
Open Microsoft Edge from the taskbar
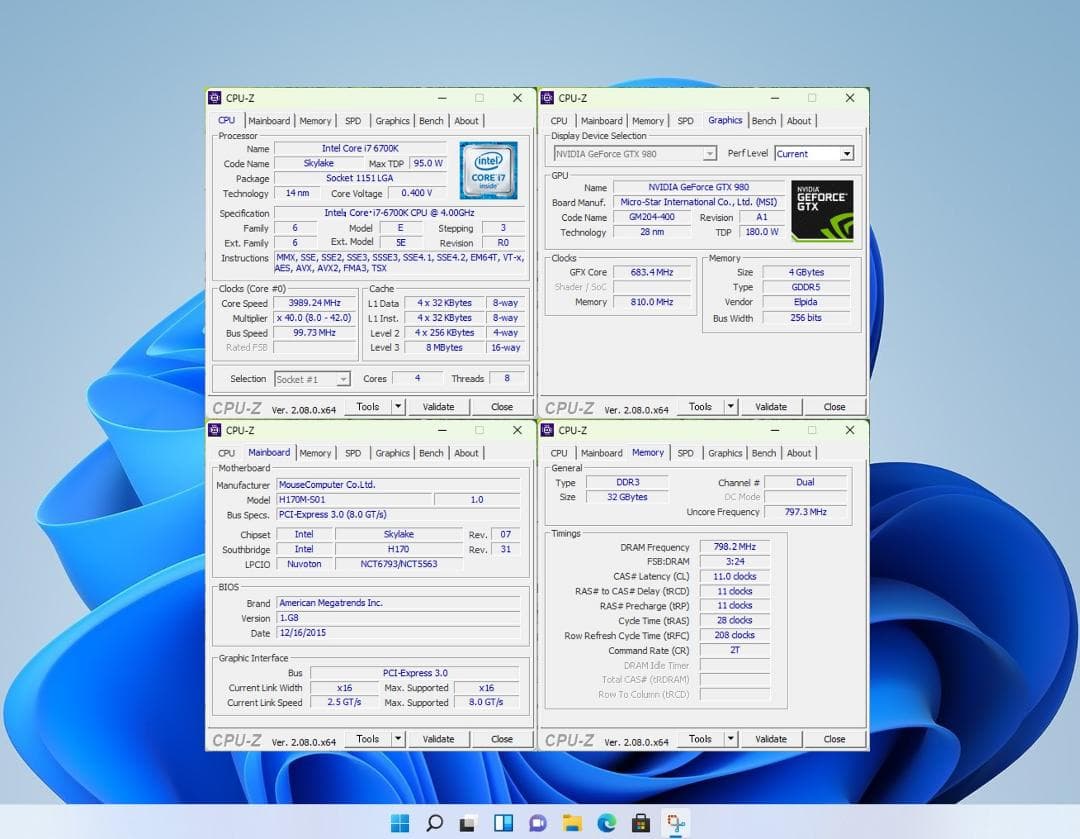point(605,822)
